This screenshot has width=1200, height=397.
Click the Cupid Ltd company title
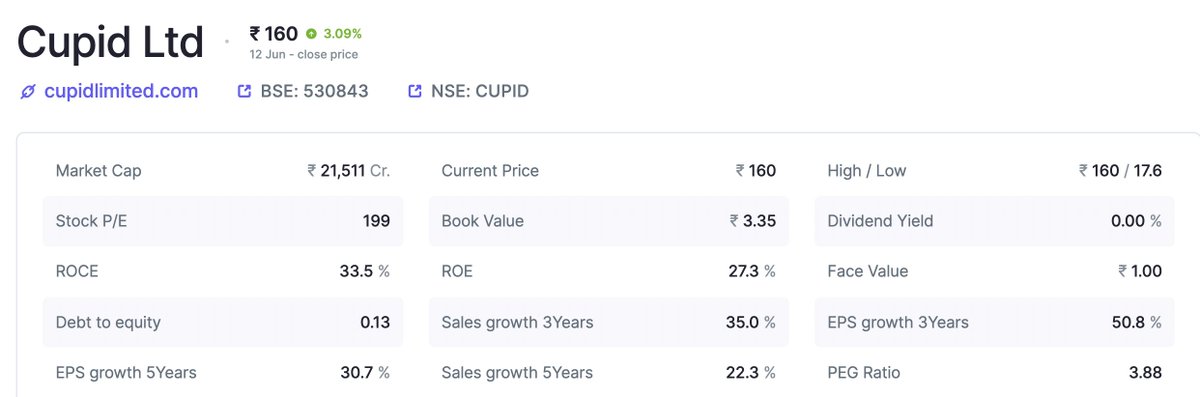coord(110,42)
